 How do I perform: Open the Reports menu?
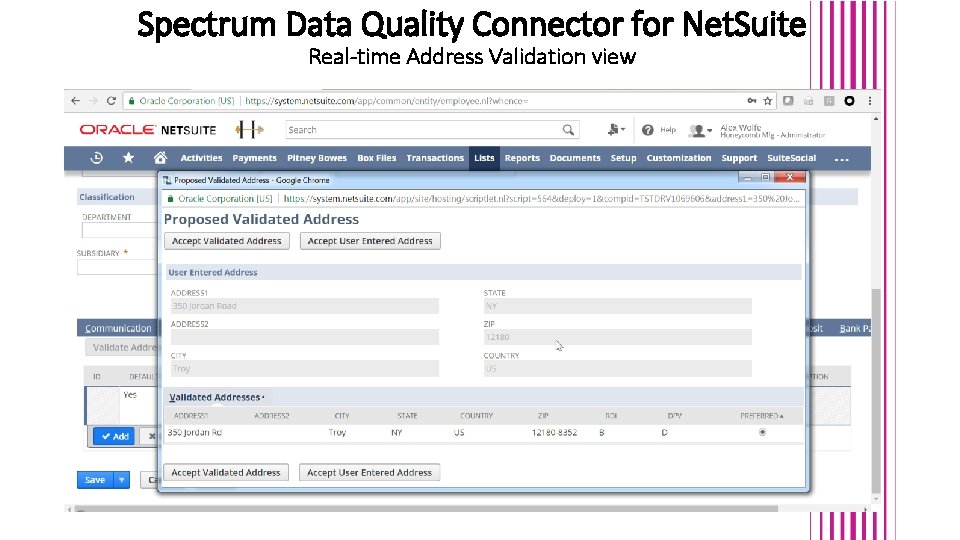pyautogui.click(x=522, y=158)
